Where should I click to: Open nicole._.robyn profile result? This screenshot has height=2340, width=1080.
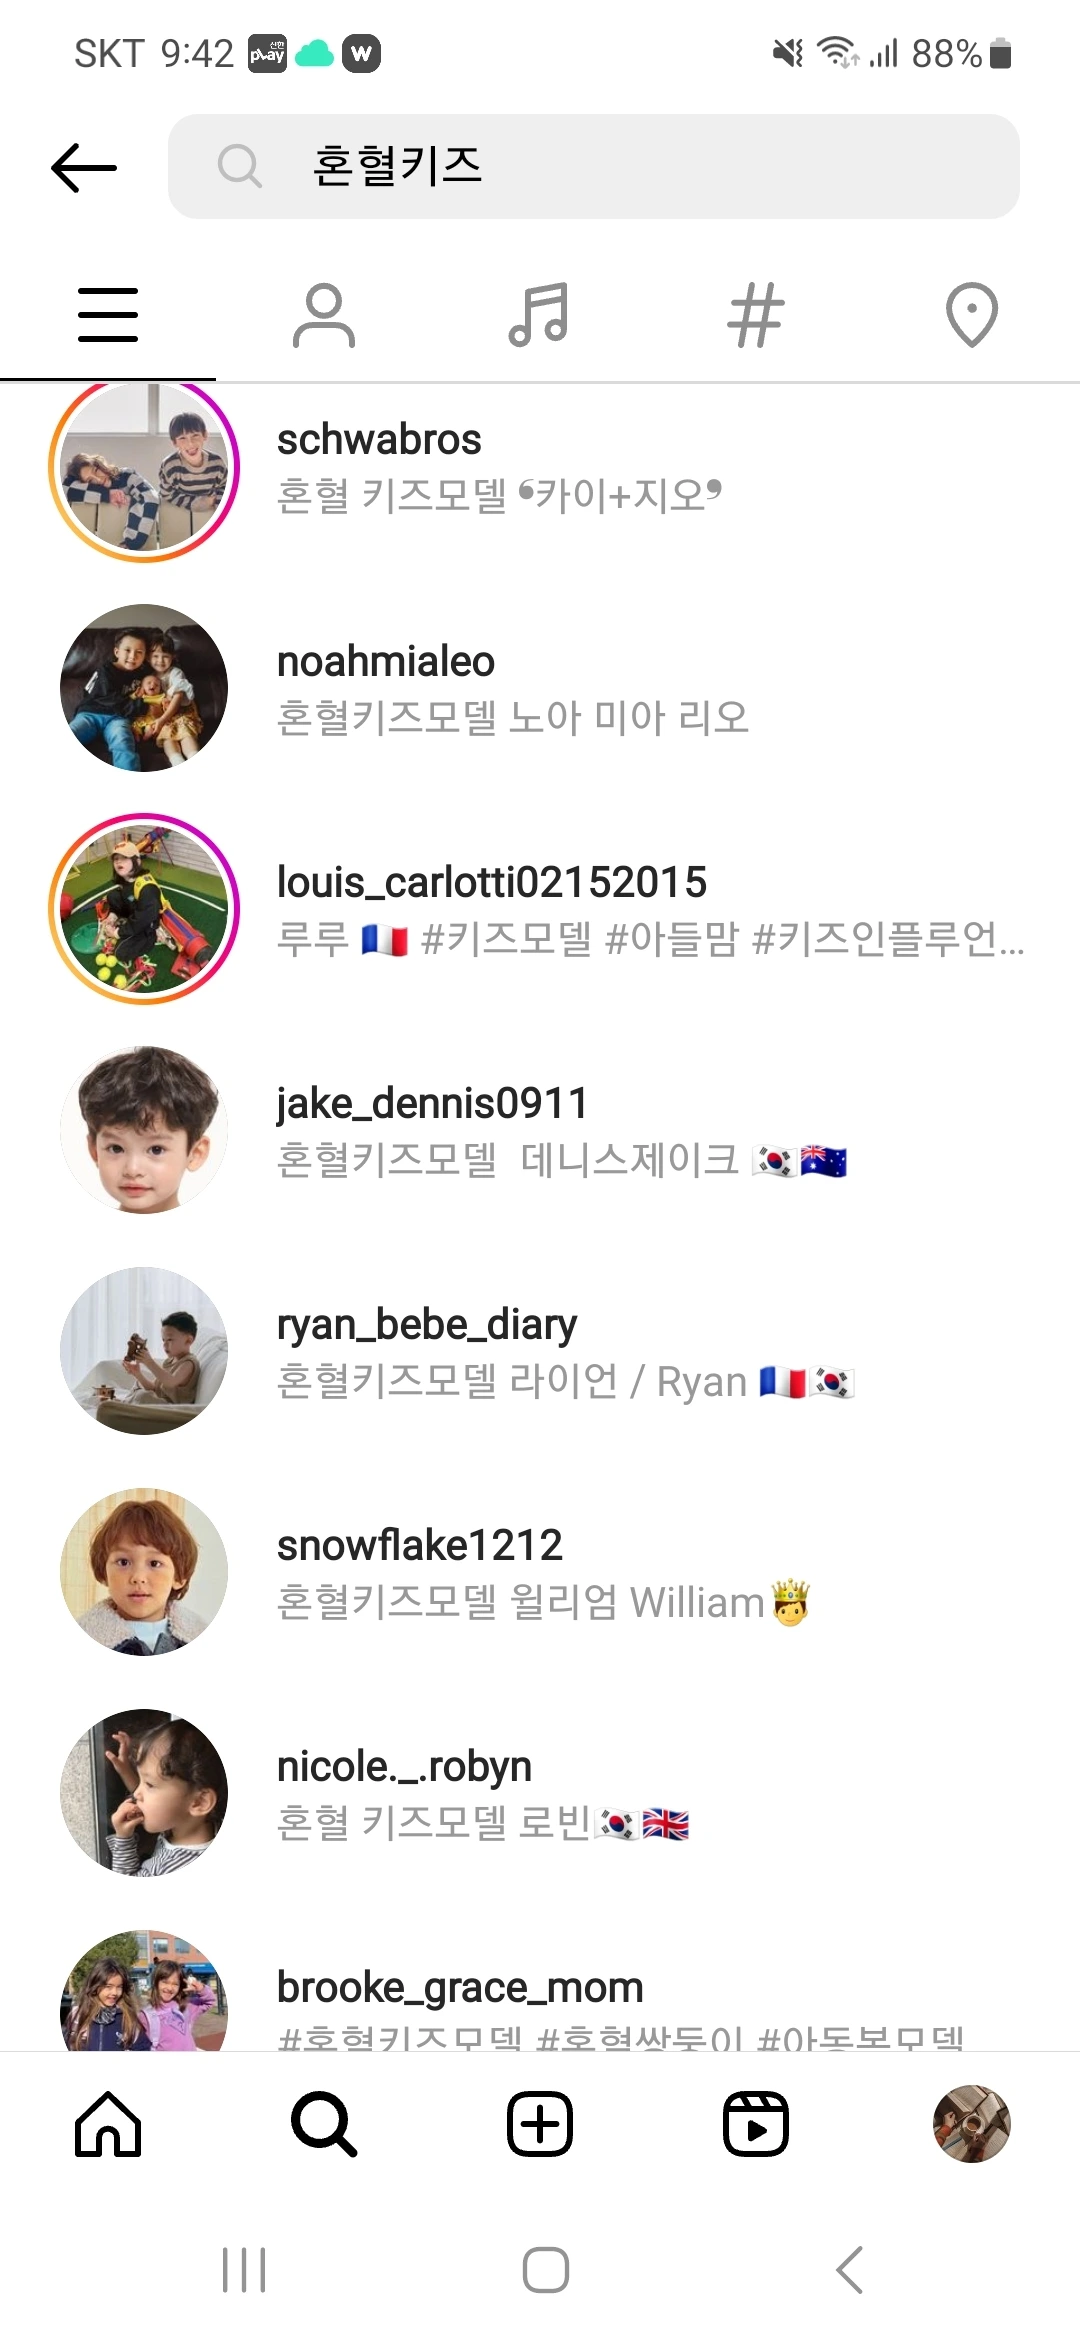pos(540,1793)
